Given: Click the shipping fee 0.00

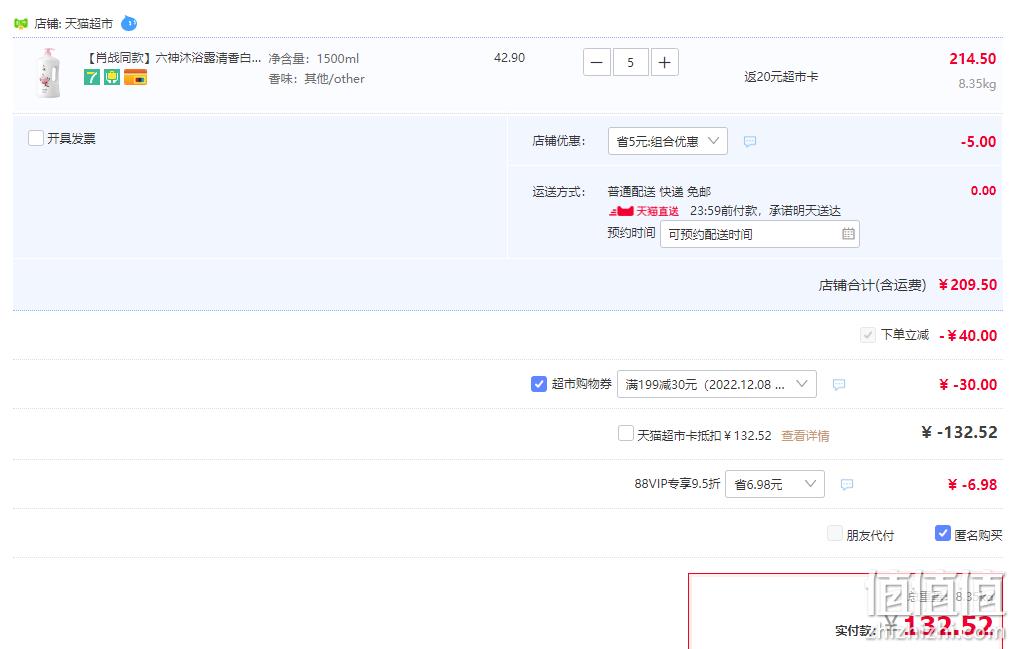Looking at the screenshot, I should 983,191.
